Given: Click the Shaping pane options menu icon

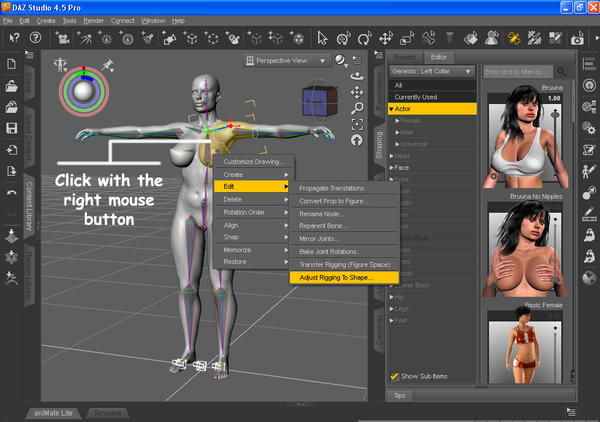Looking at the screenshot, I should [379, 55].
